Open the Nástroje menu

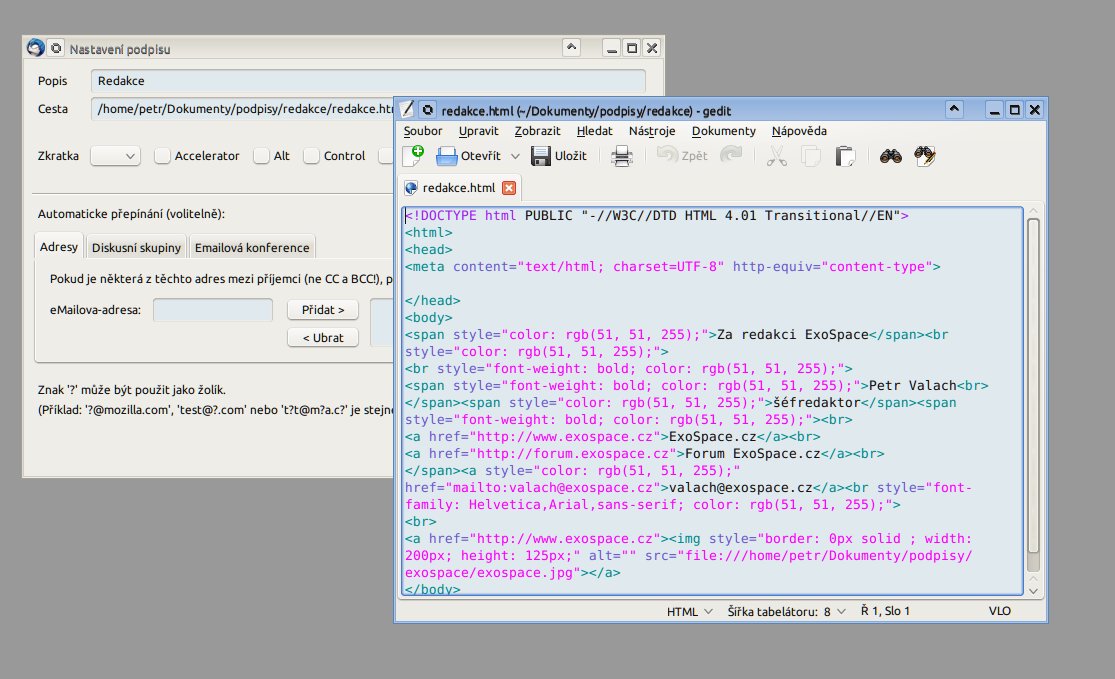(x=652, y=131)
